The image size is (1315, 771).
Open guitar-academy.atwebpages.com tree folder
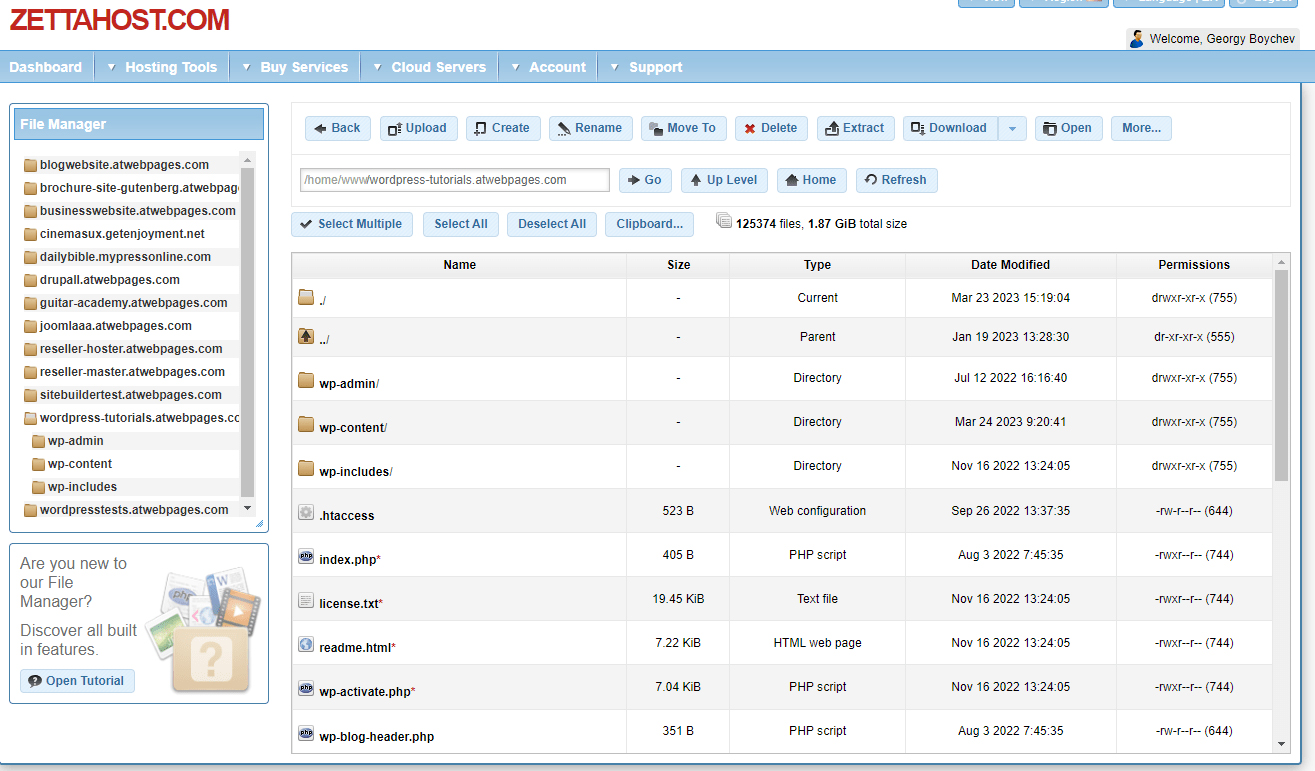point(133,303)
